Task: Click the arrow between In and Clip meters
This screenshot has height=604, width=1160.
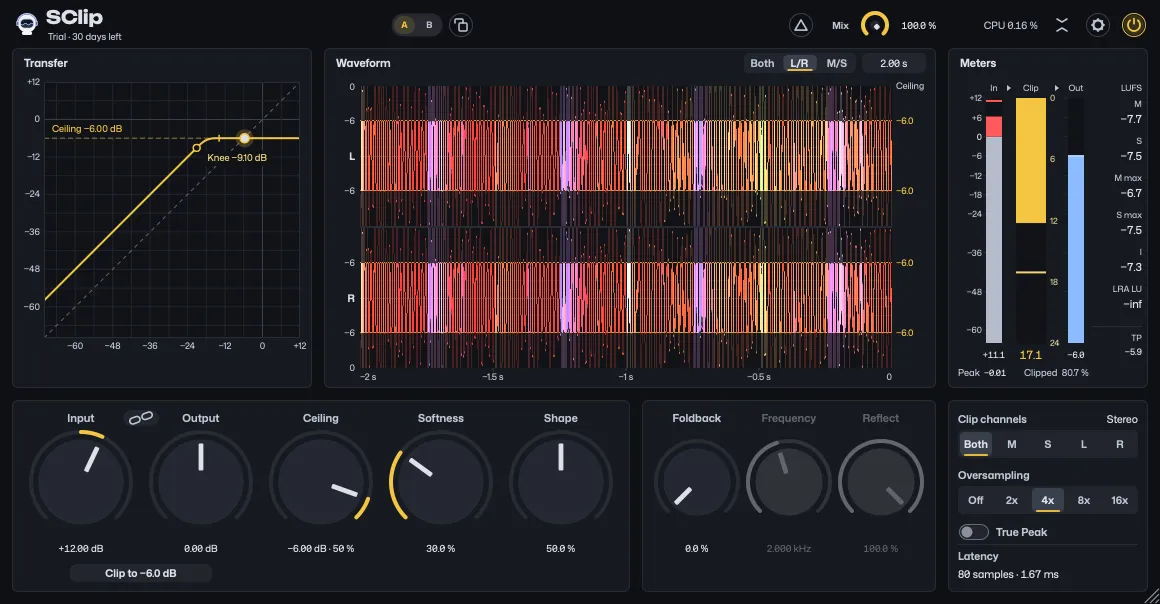Action: pos(1009,88)
